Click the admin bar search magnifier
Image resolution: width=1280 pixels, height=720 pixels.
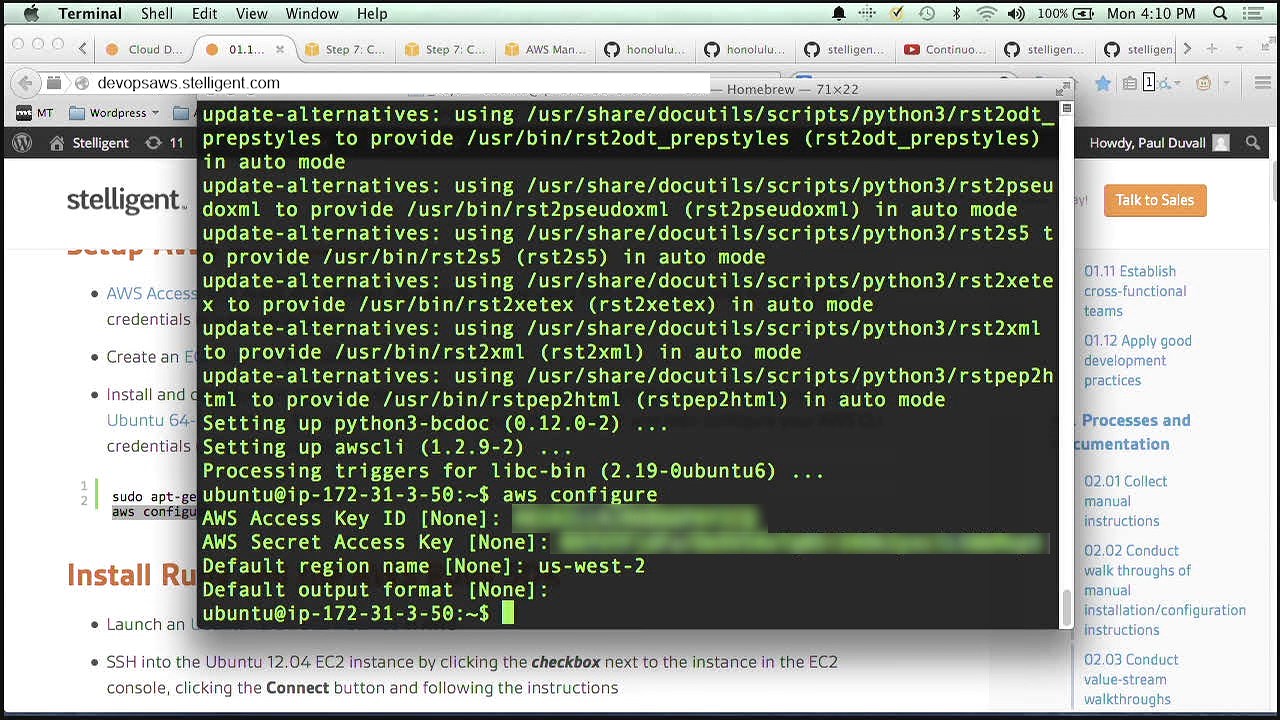pos(1253,143)
